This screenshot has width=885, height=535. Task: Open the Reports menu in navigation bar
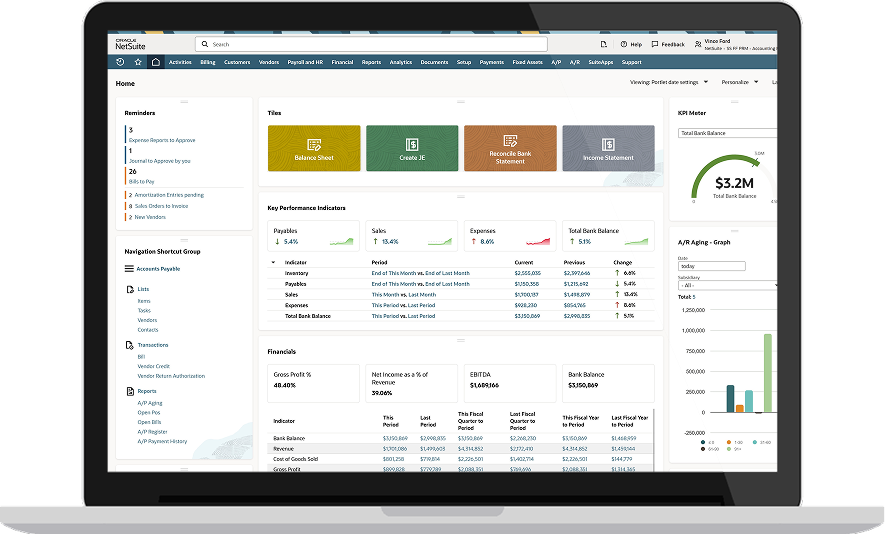(x=371, y=62)
